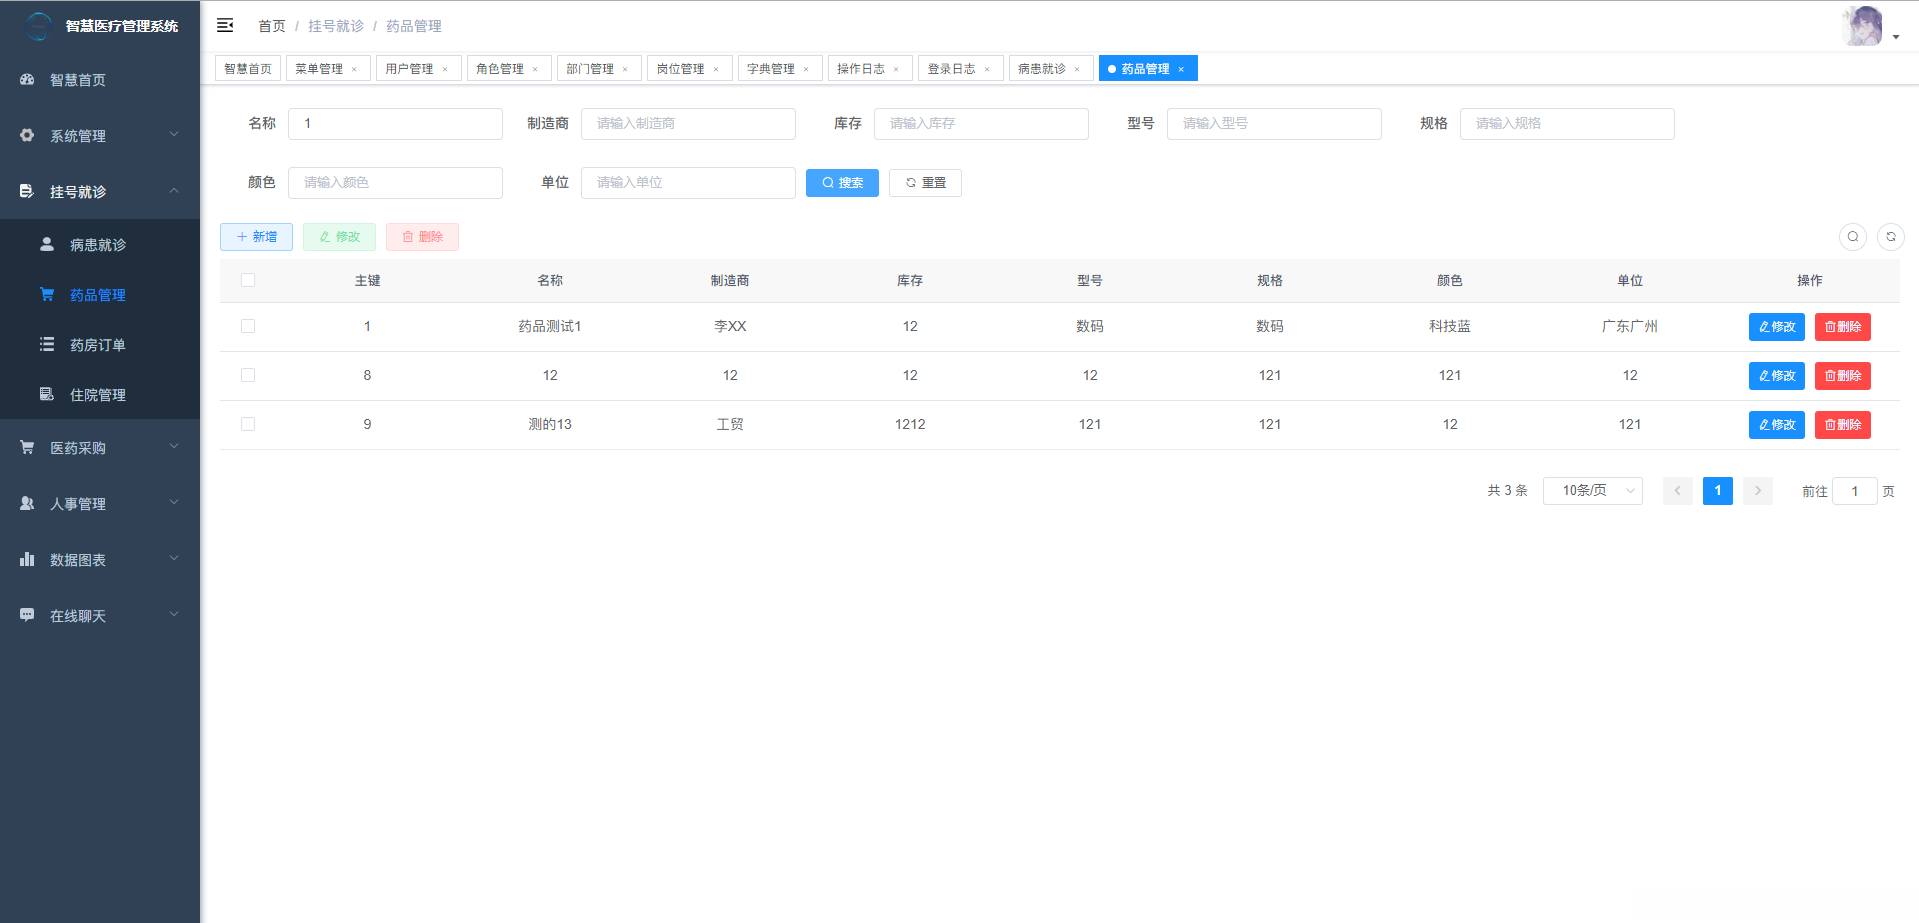Edit the 药品测试1 row with 修改
The image size is (1919, 923).
pos(1777,327)
